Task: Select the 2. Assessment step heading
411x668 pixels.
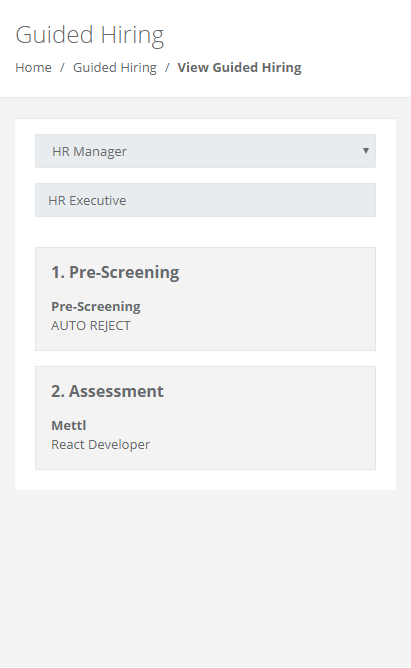Action: (107, 391)
